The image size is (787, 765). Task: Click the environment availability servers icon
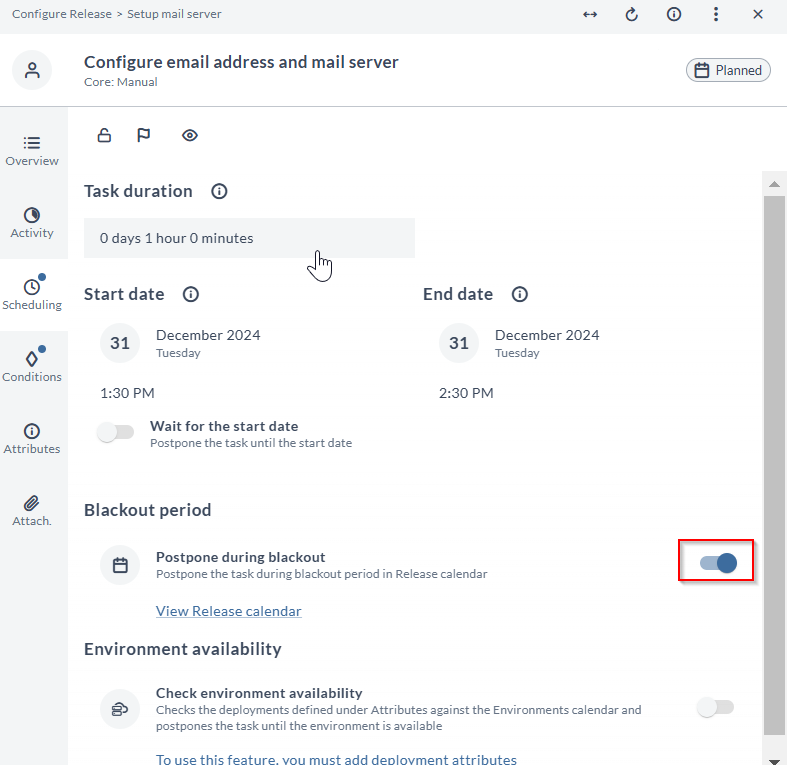pos(120,709)
